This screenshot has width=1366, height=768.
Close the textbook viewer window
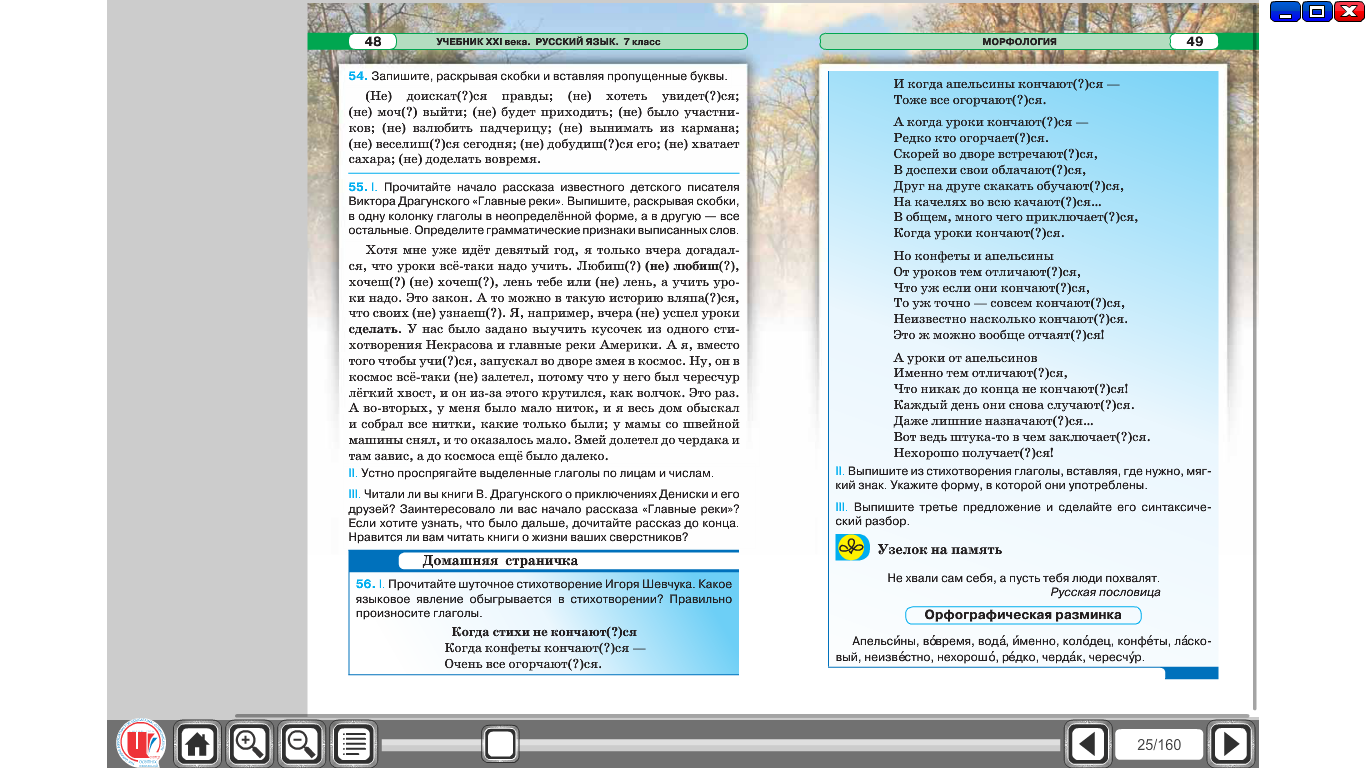1350,11
